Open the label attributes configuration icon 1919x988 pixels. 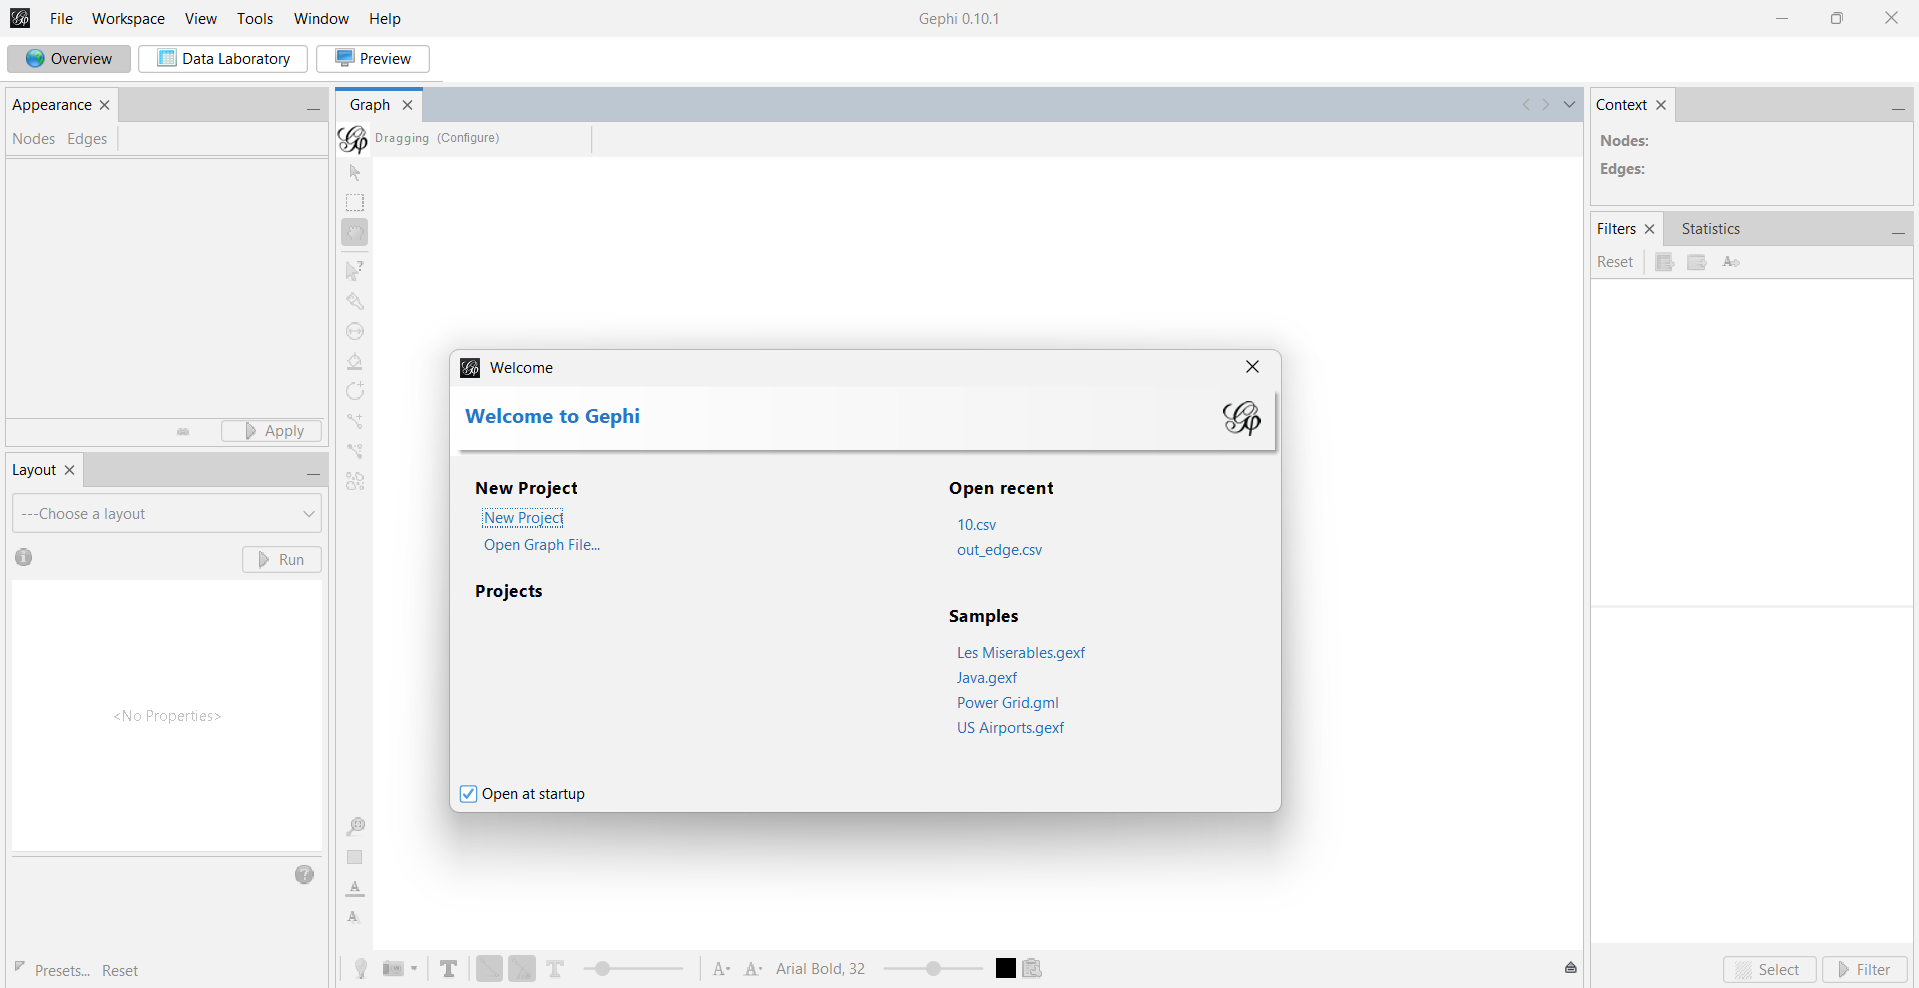point(1032,968)
